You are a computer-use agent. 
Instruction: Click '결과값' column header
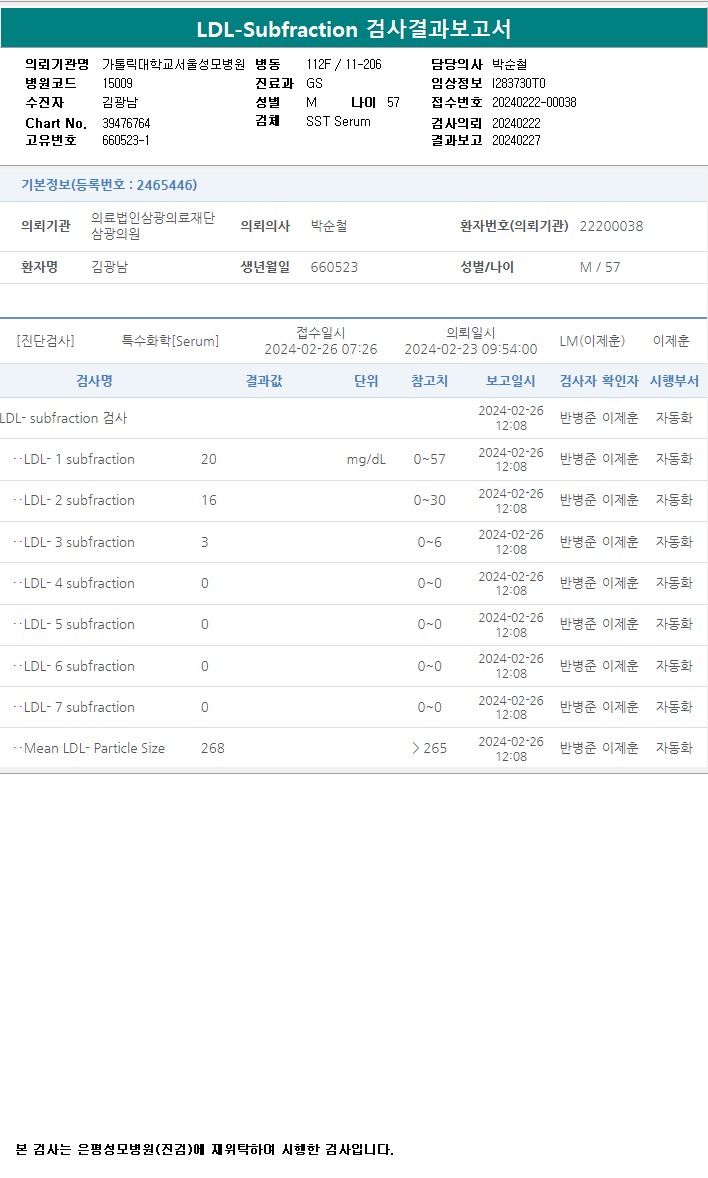264,381
